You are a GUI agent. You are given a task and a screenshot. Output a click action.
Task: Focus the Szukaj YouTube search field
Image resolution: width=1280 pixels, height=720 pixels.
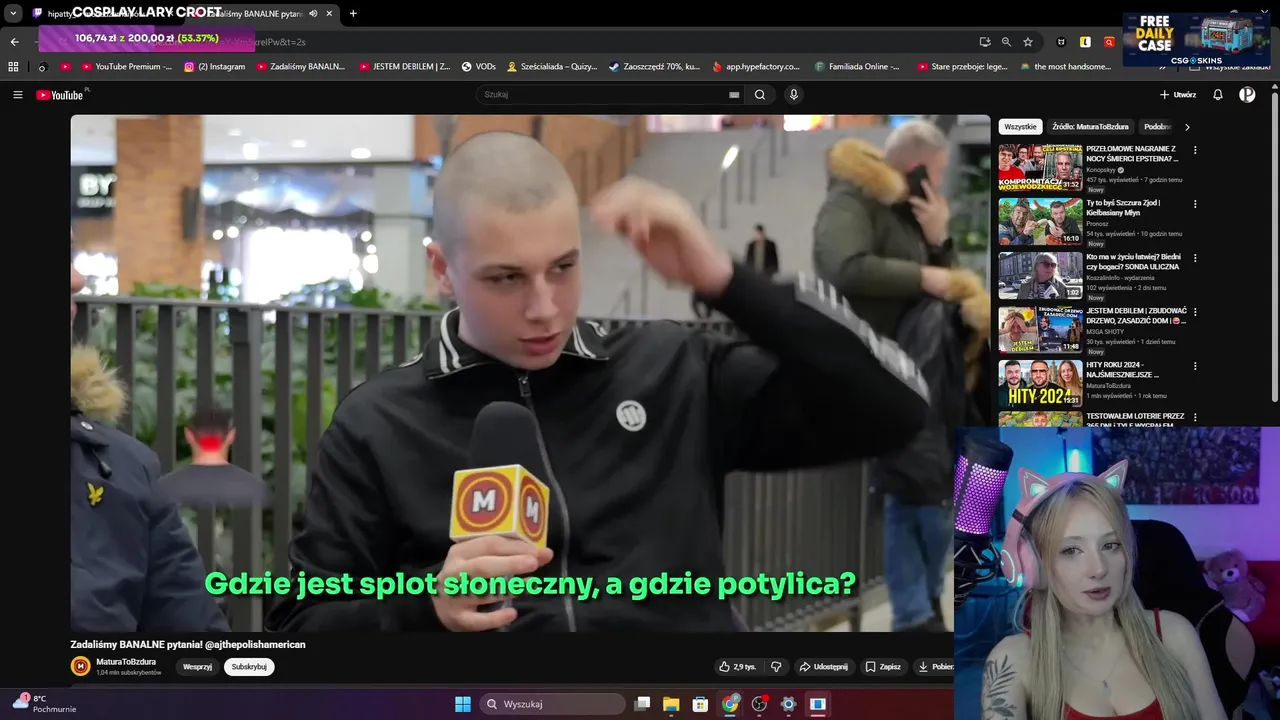[611, 95]
